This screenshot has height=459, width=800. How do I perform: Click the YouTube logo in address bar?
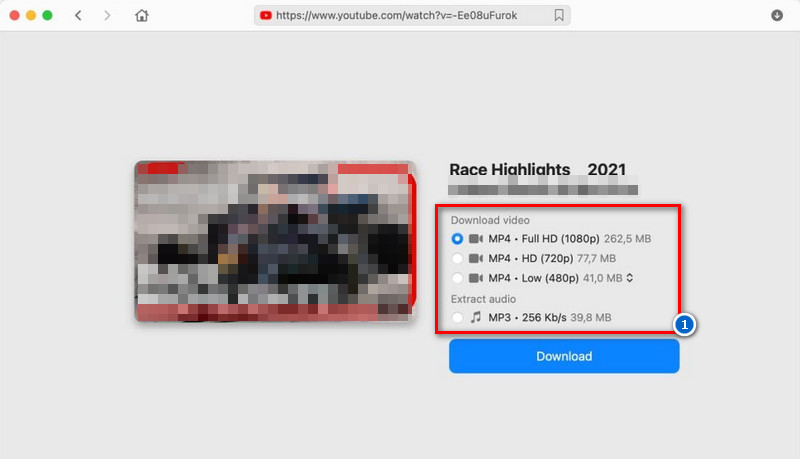(x=265, y=16)
